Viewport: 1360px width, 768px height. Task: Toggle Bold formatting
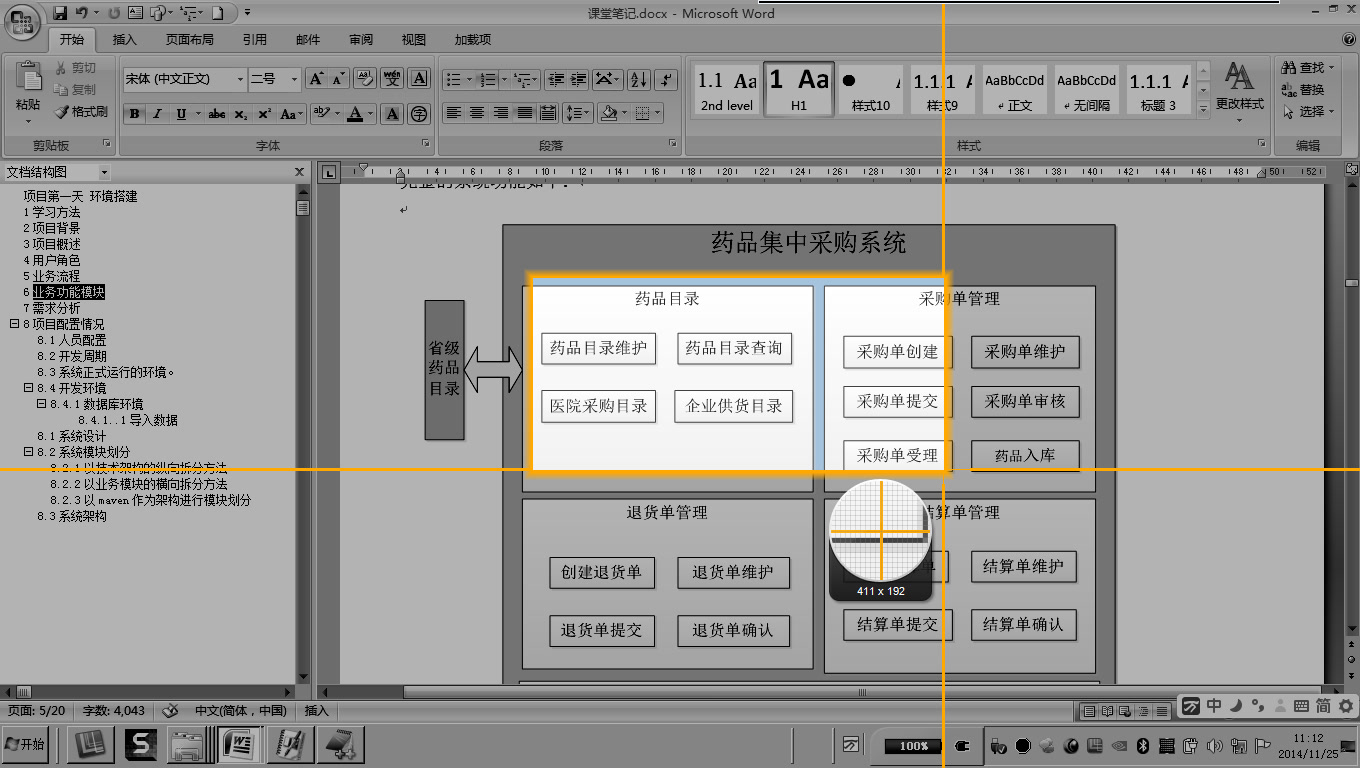[135, 114]
